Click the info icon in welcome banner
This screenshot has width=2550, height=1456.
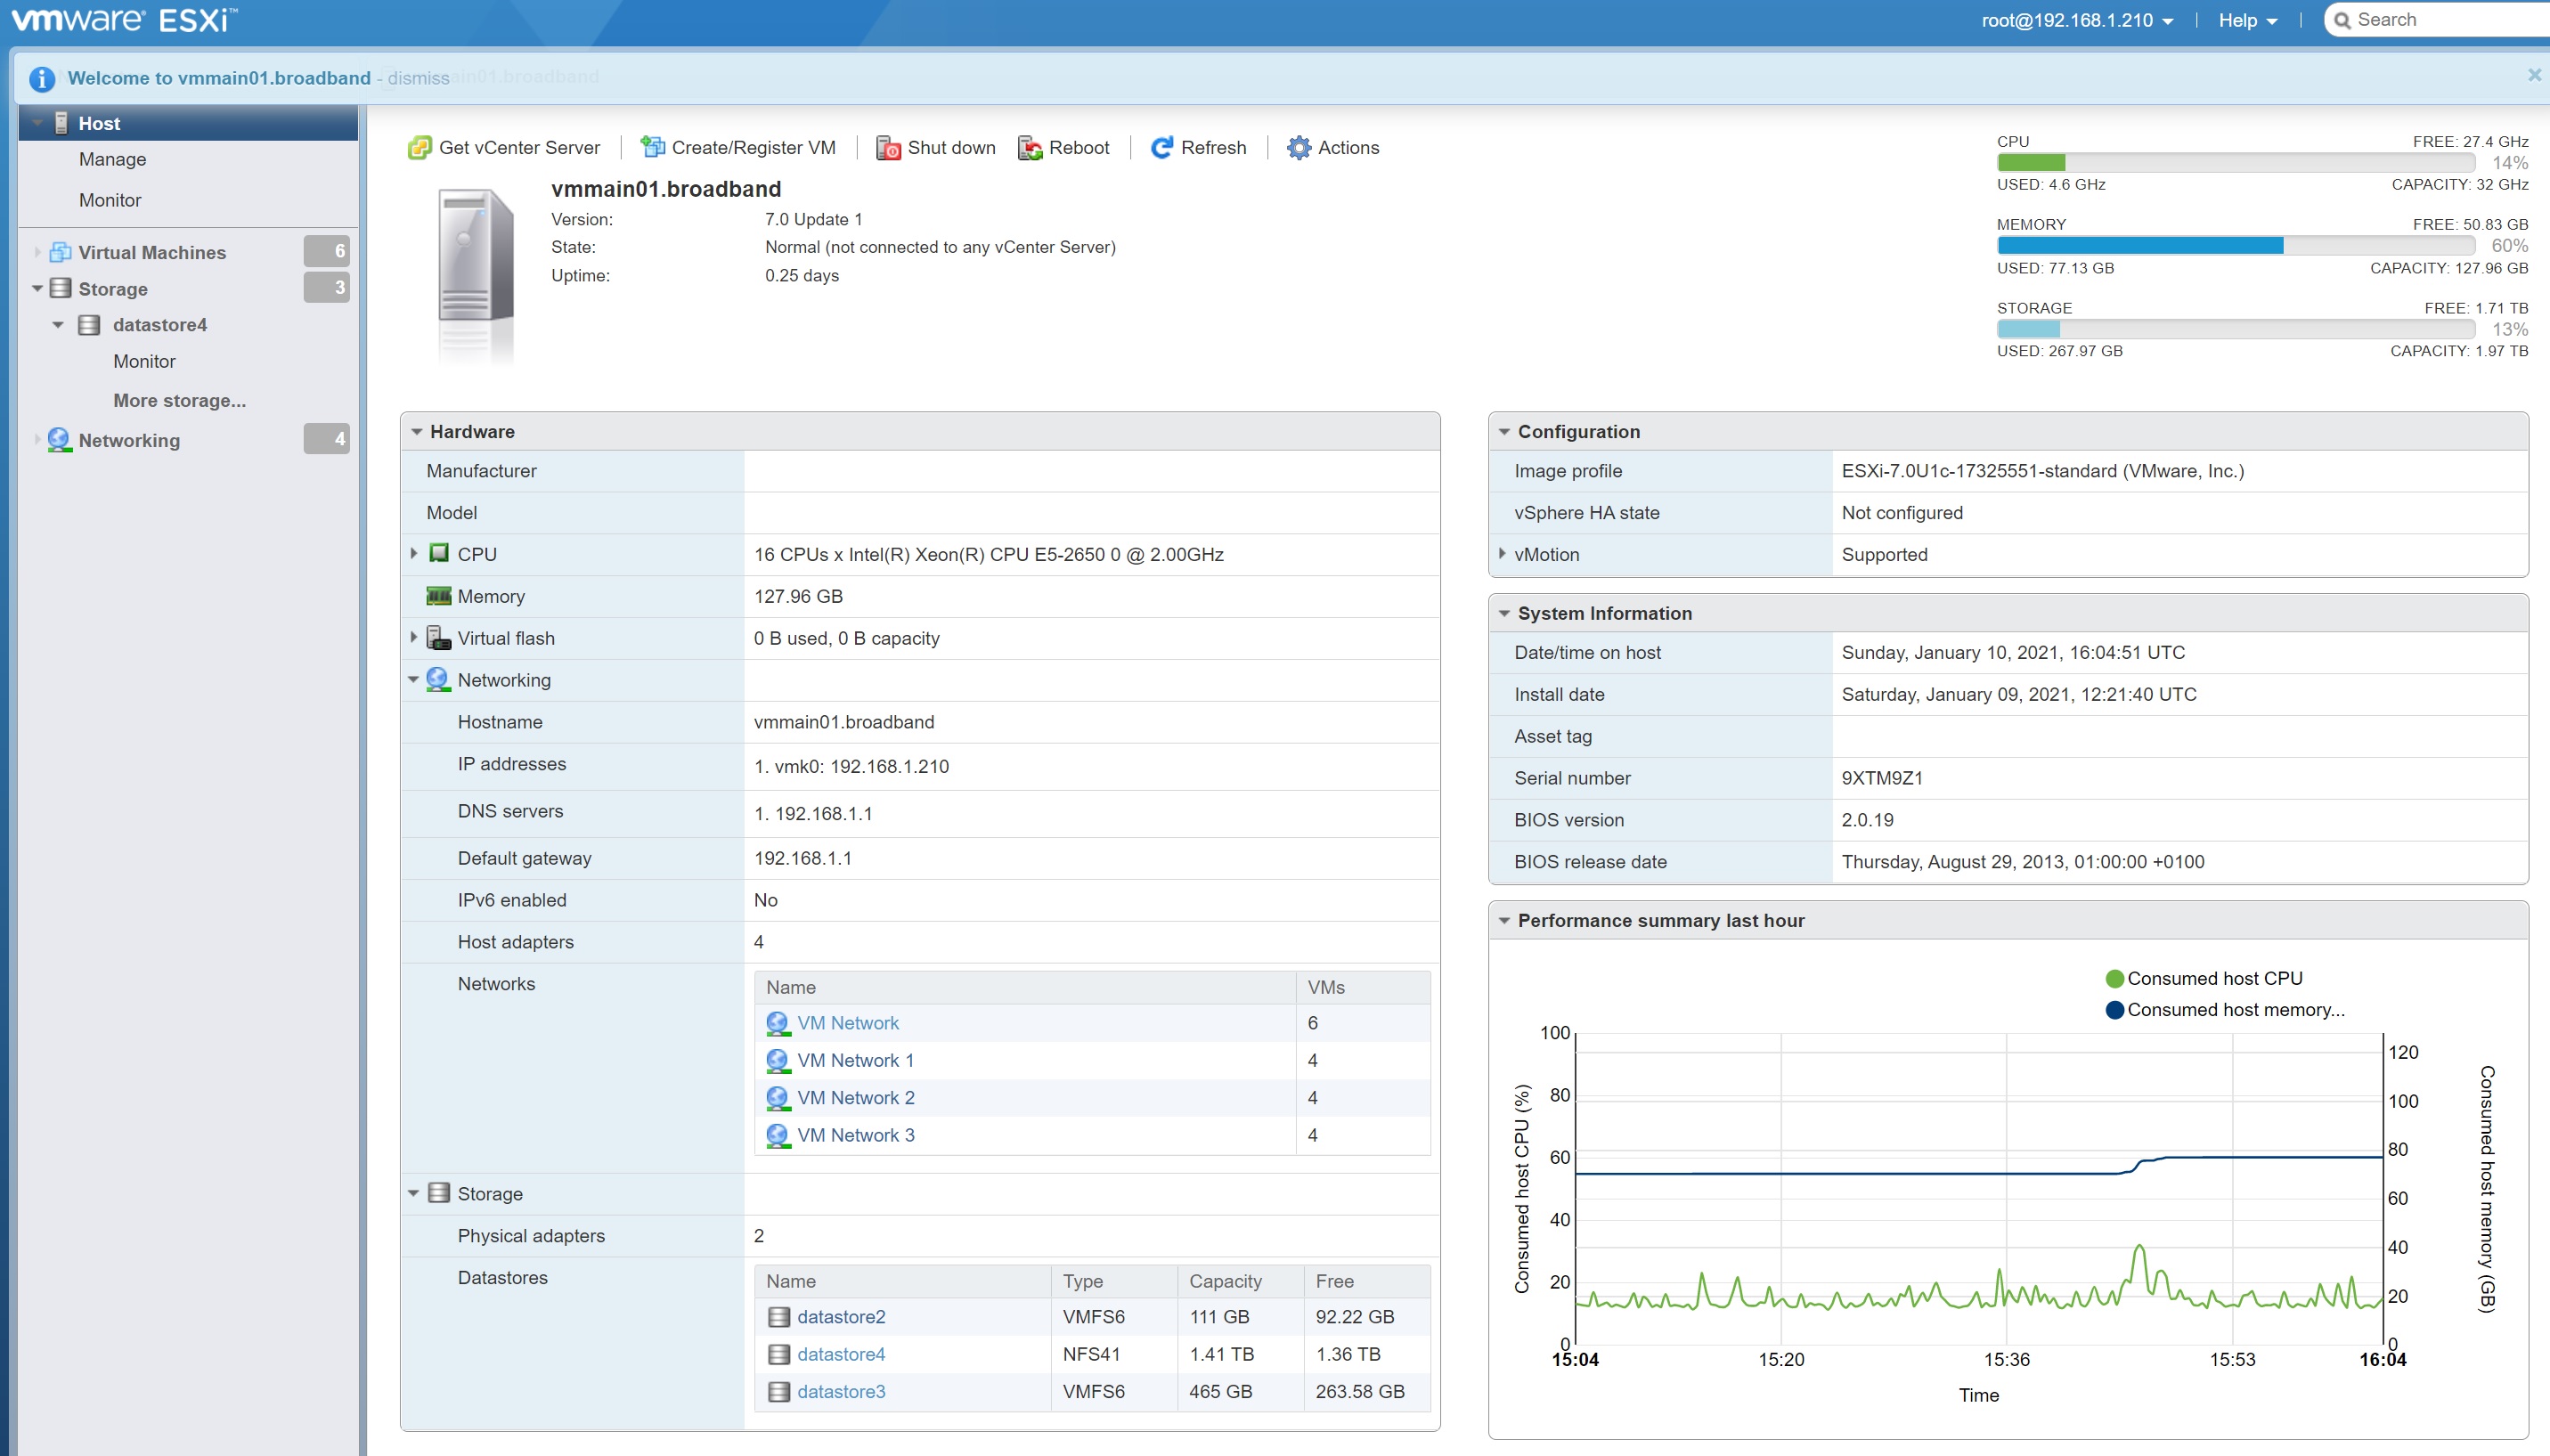(42, 78)
